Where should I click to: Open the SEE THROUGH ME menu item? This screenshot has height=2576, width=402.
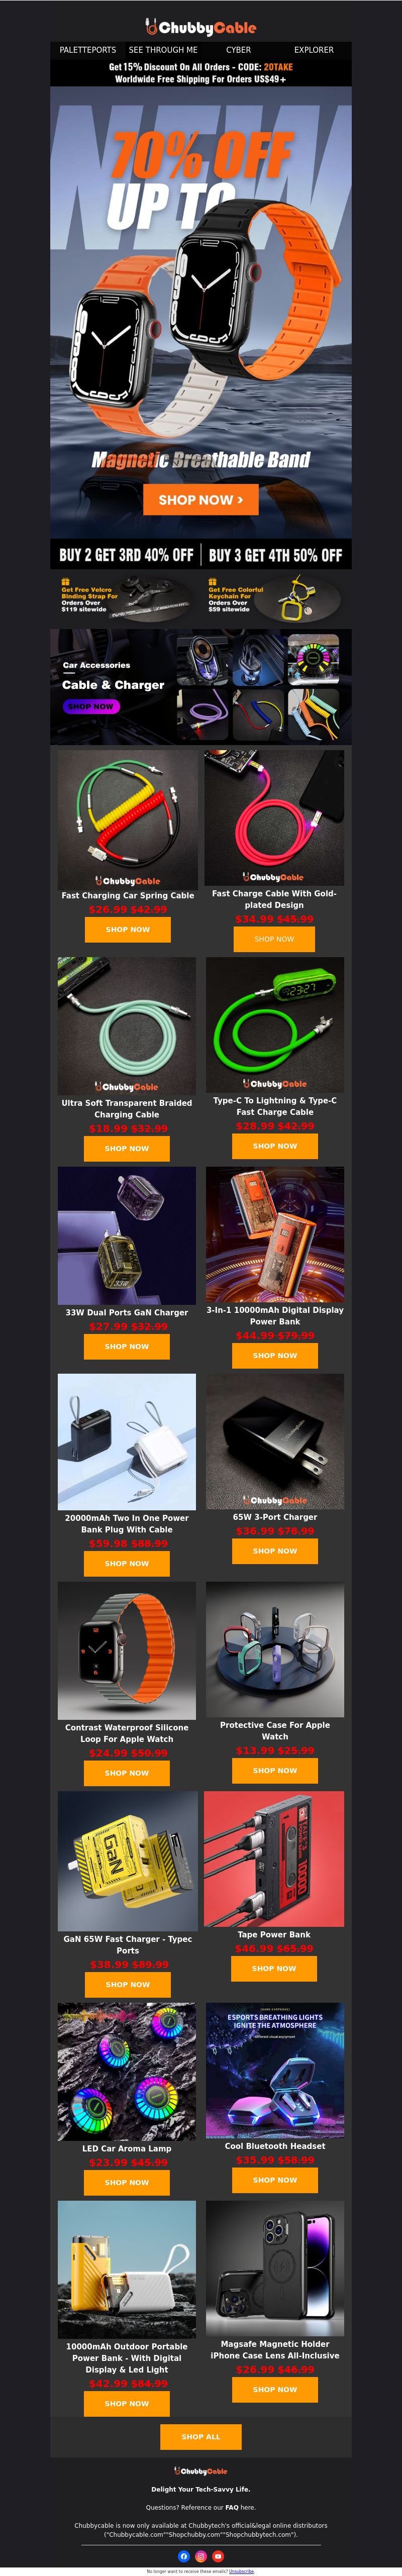[163, 49]
